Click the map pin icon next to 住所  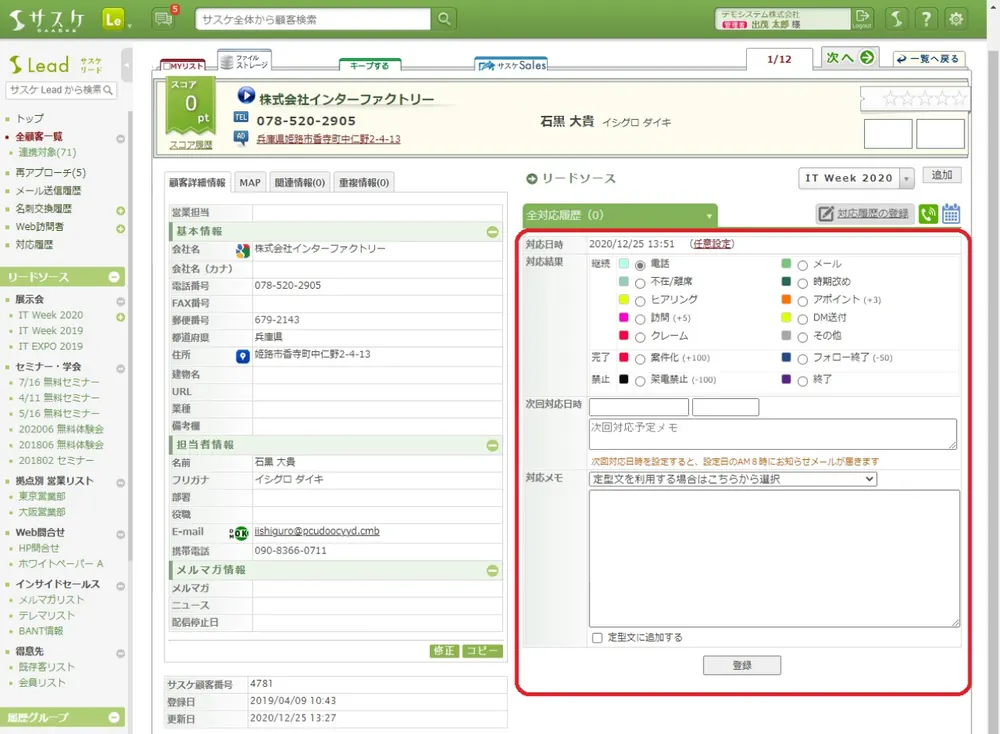click(x=242, y=355)
